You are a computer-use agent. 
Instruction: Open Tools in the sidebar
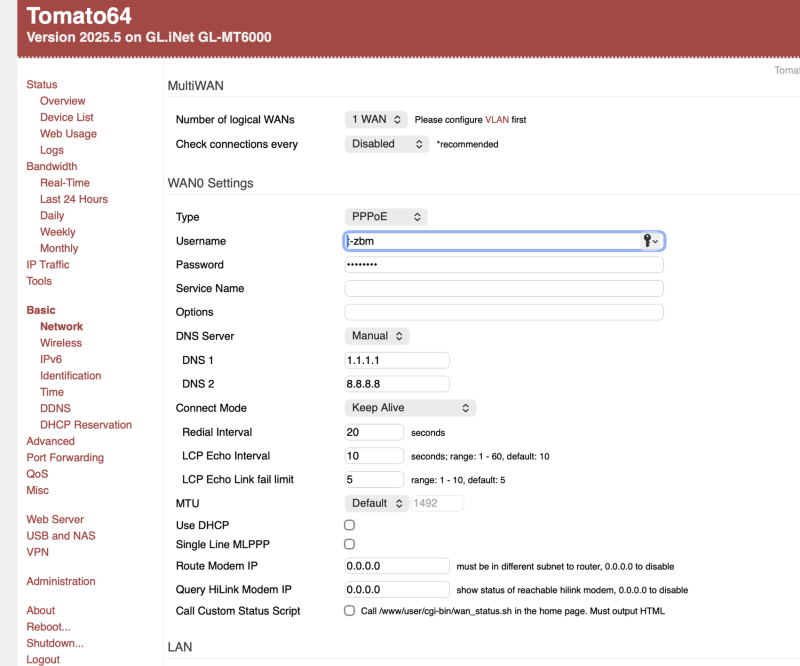[39, 281]
